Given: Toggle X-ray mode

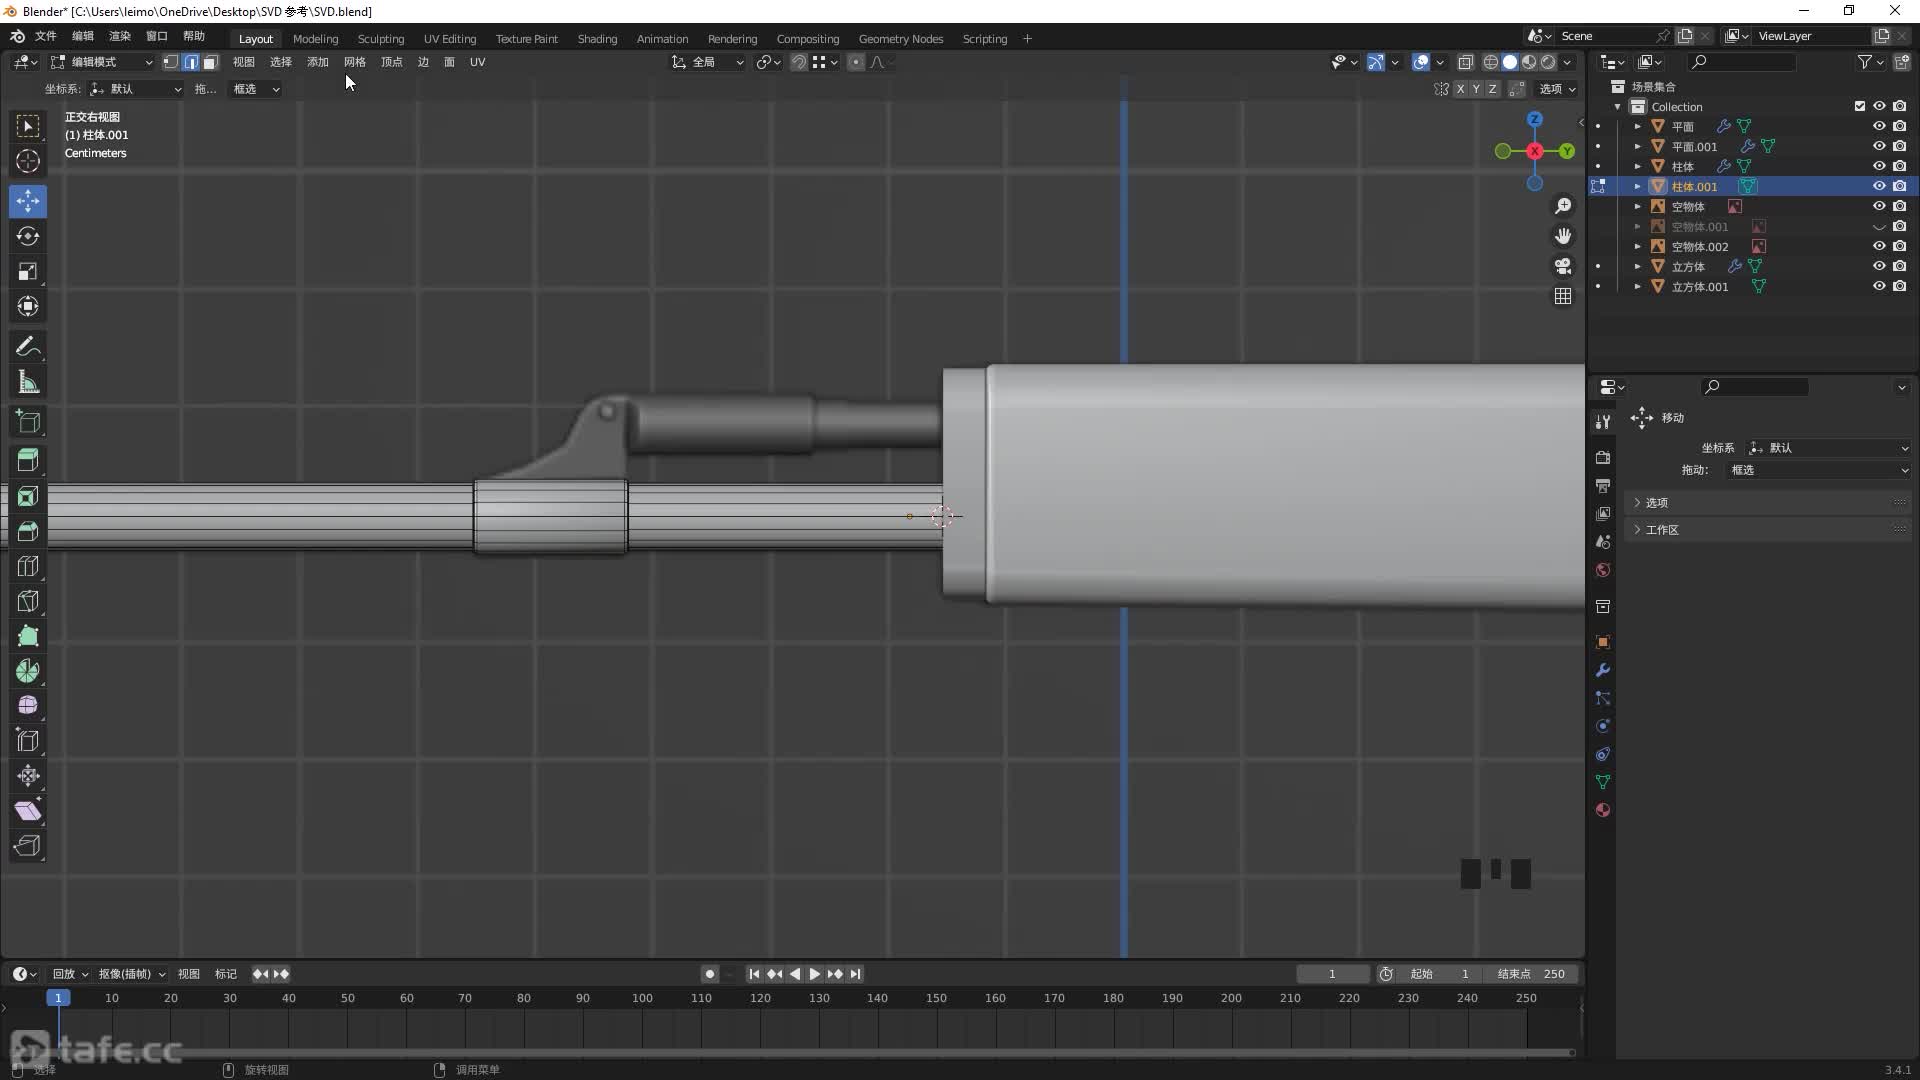Looking at the screenshot, I should (1465, 62).
